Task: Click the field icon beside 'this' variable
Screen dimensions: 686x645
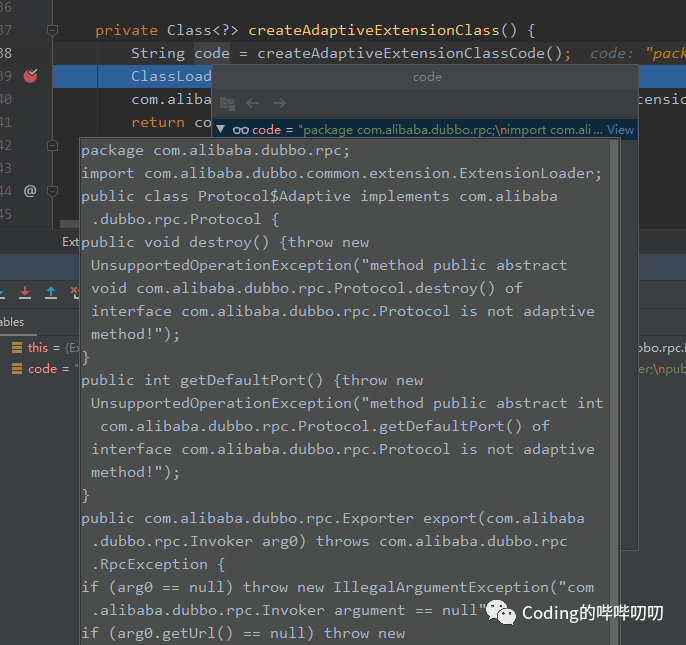Action: [x=17, y=347]
